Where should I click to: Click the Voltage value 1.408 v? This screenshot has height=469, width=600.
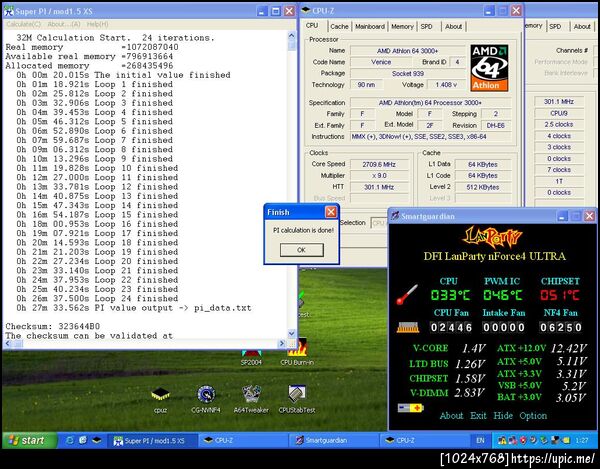pyautogui.click(x=446, y=85)
